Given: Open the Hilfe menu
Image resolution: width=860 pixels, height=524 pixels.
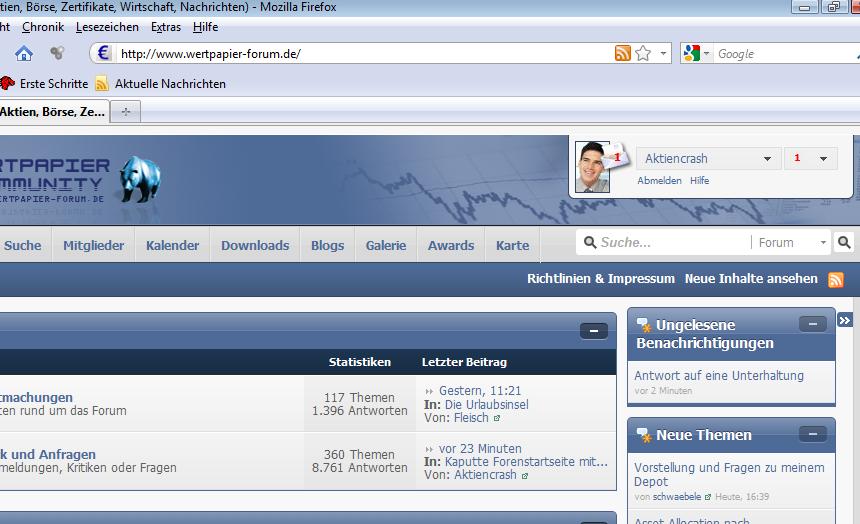Looking at the screenshot, I should click(205, 27).
